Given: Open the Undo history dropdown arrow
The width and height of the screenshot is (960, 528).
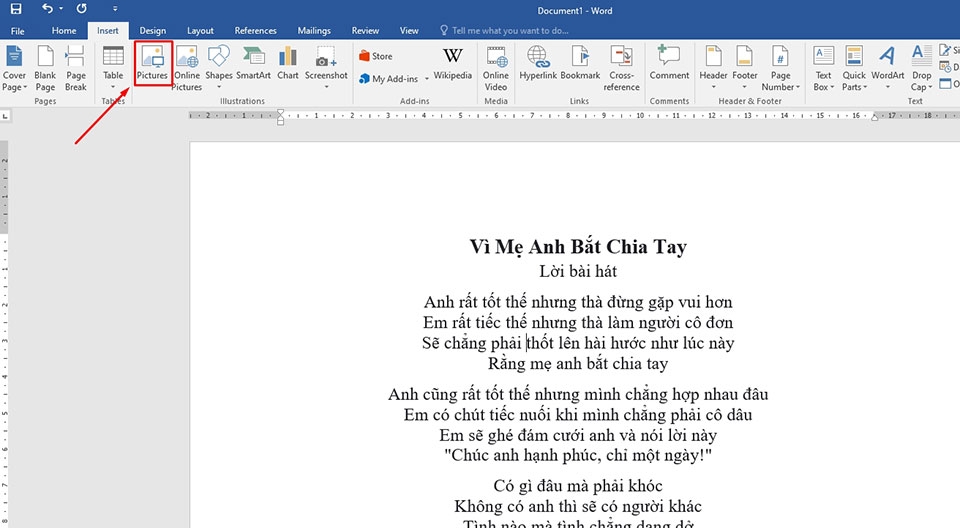Looking at the screenshot, I should (61, 9).
